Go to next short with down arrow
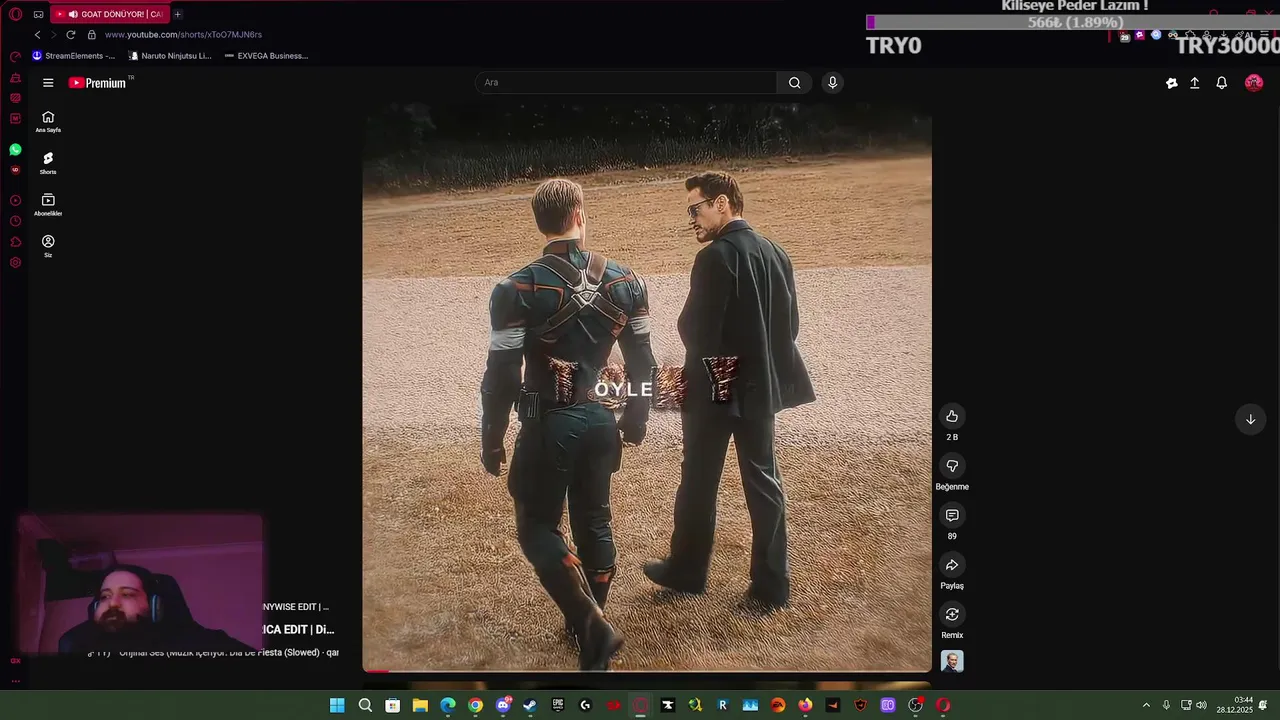 (1250, 420)
